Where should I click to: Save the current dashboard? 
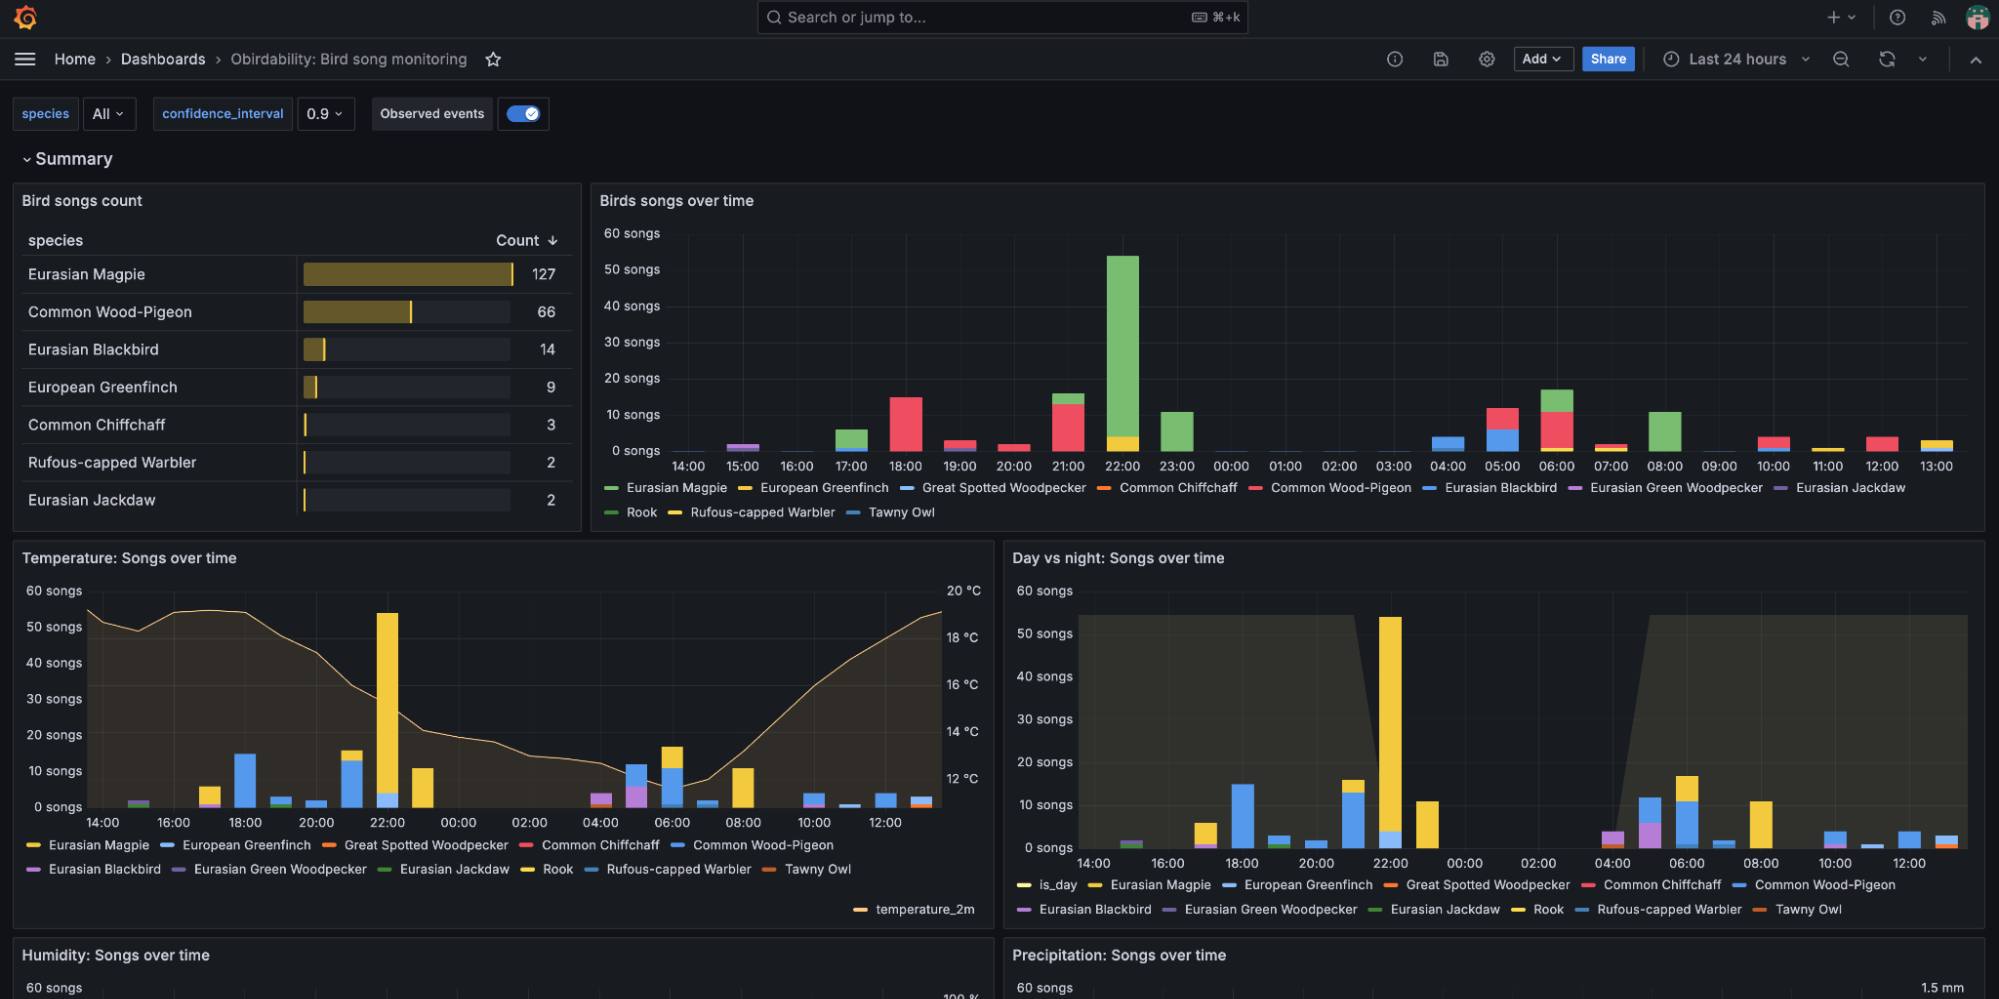point(1440,59)
